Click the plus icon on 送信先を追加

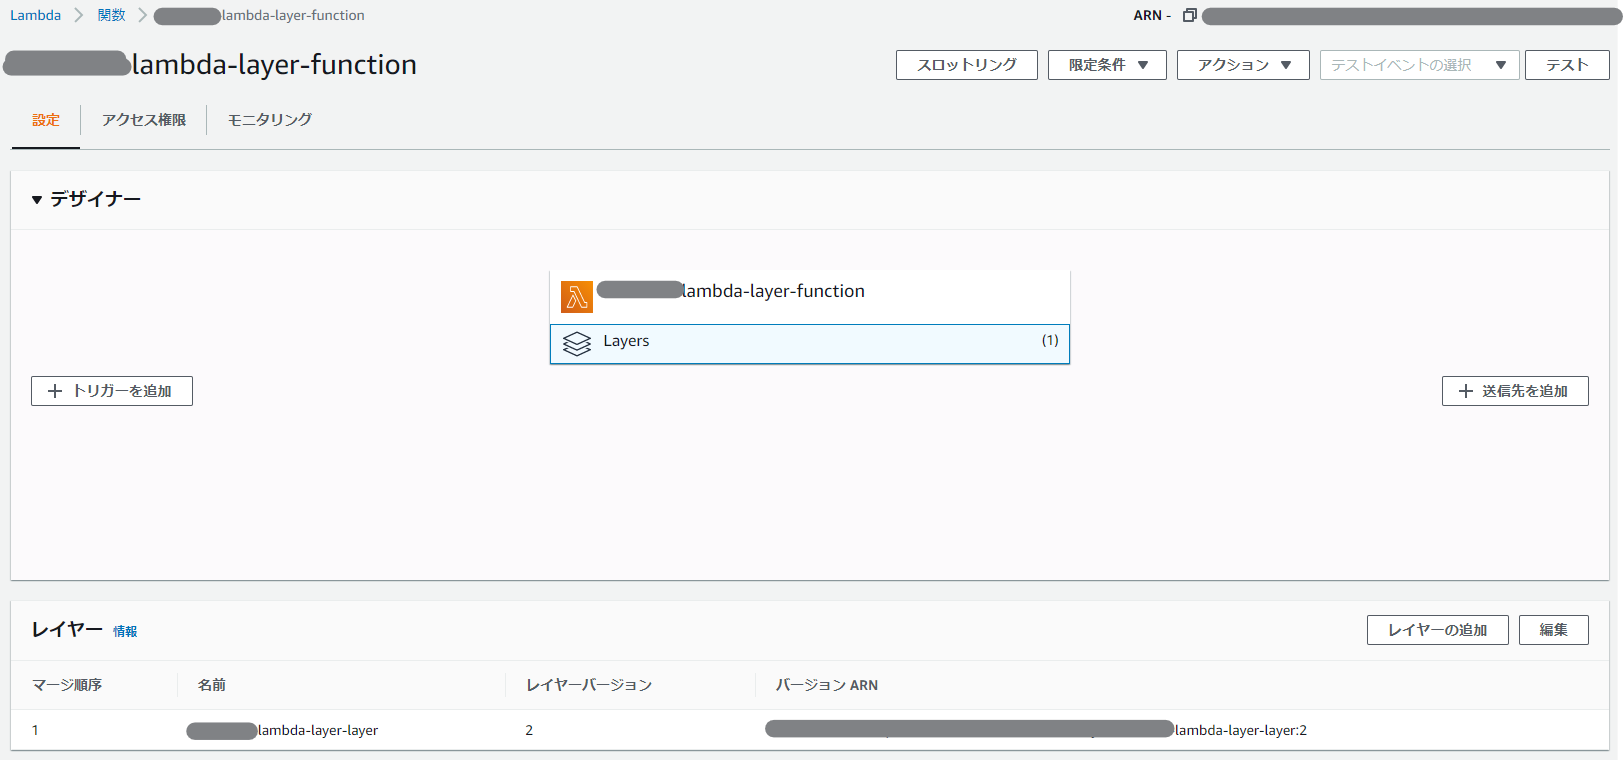[1466, 391]
